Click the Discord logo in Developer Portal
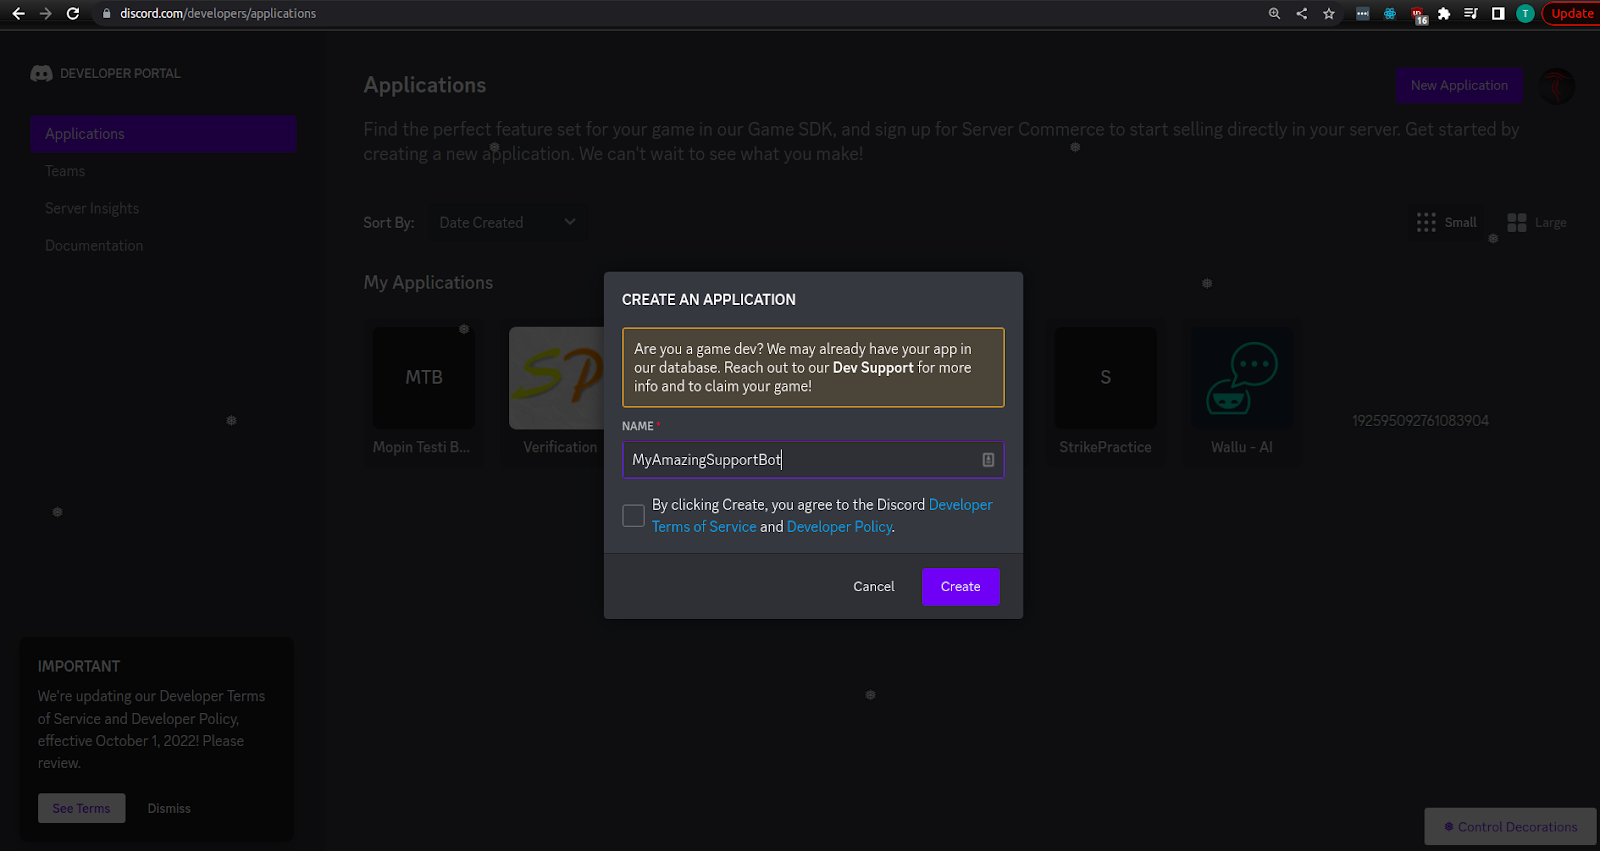The image size is (1600, 851). point(41,73)
